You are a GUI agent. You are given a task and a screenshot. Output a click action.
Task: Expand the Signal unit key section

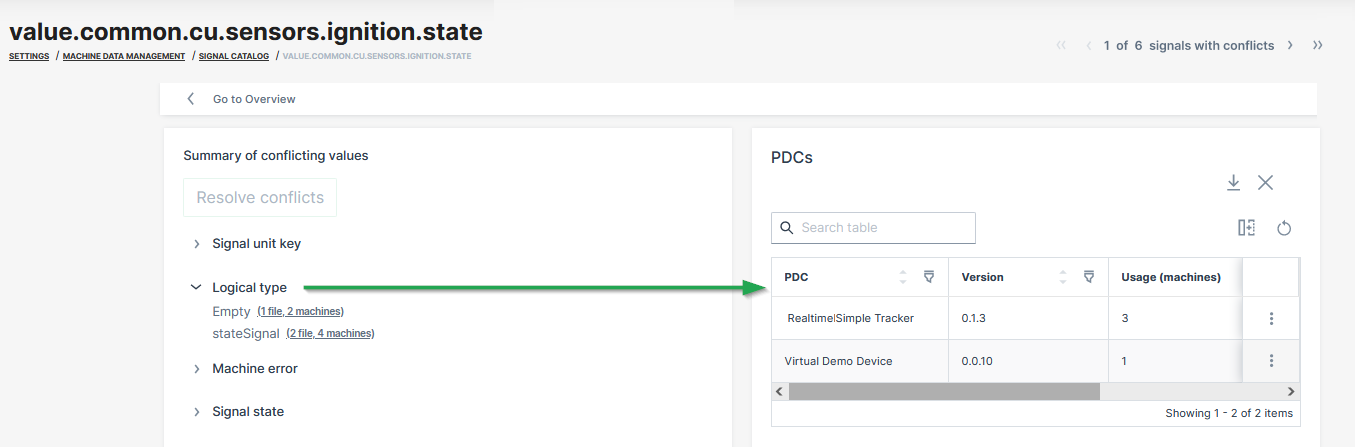[x=197, y=244]
